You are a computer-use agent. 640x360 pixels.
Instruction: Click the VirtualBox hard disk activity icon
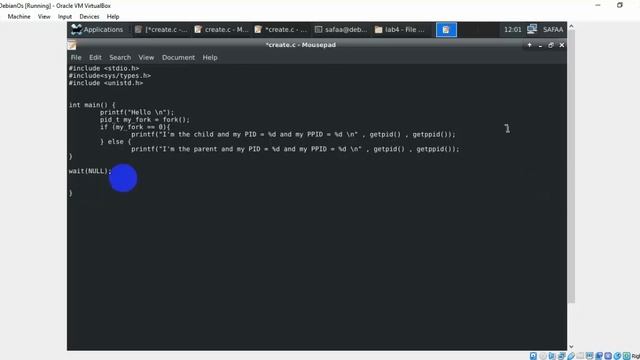(x=533, y=356)
